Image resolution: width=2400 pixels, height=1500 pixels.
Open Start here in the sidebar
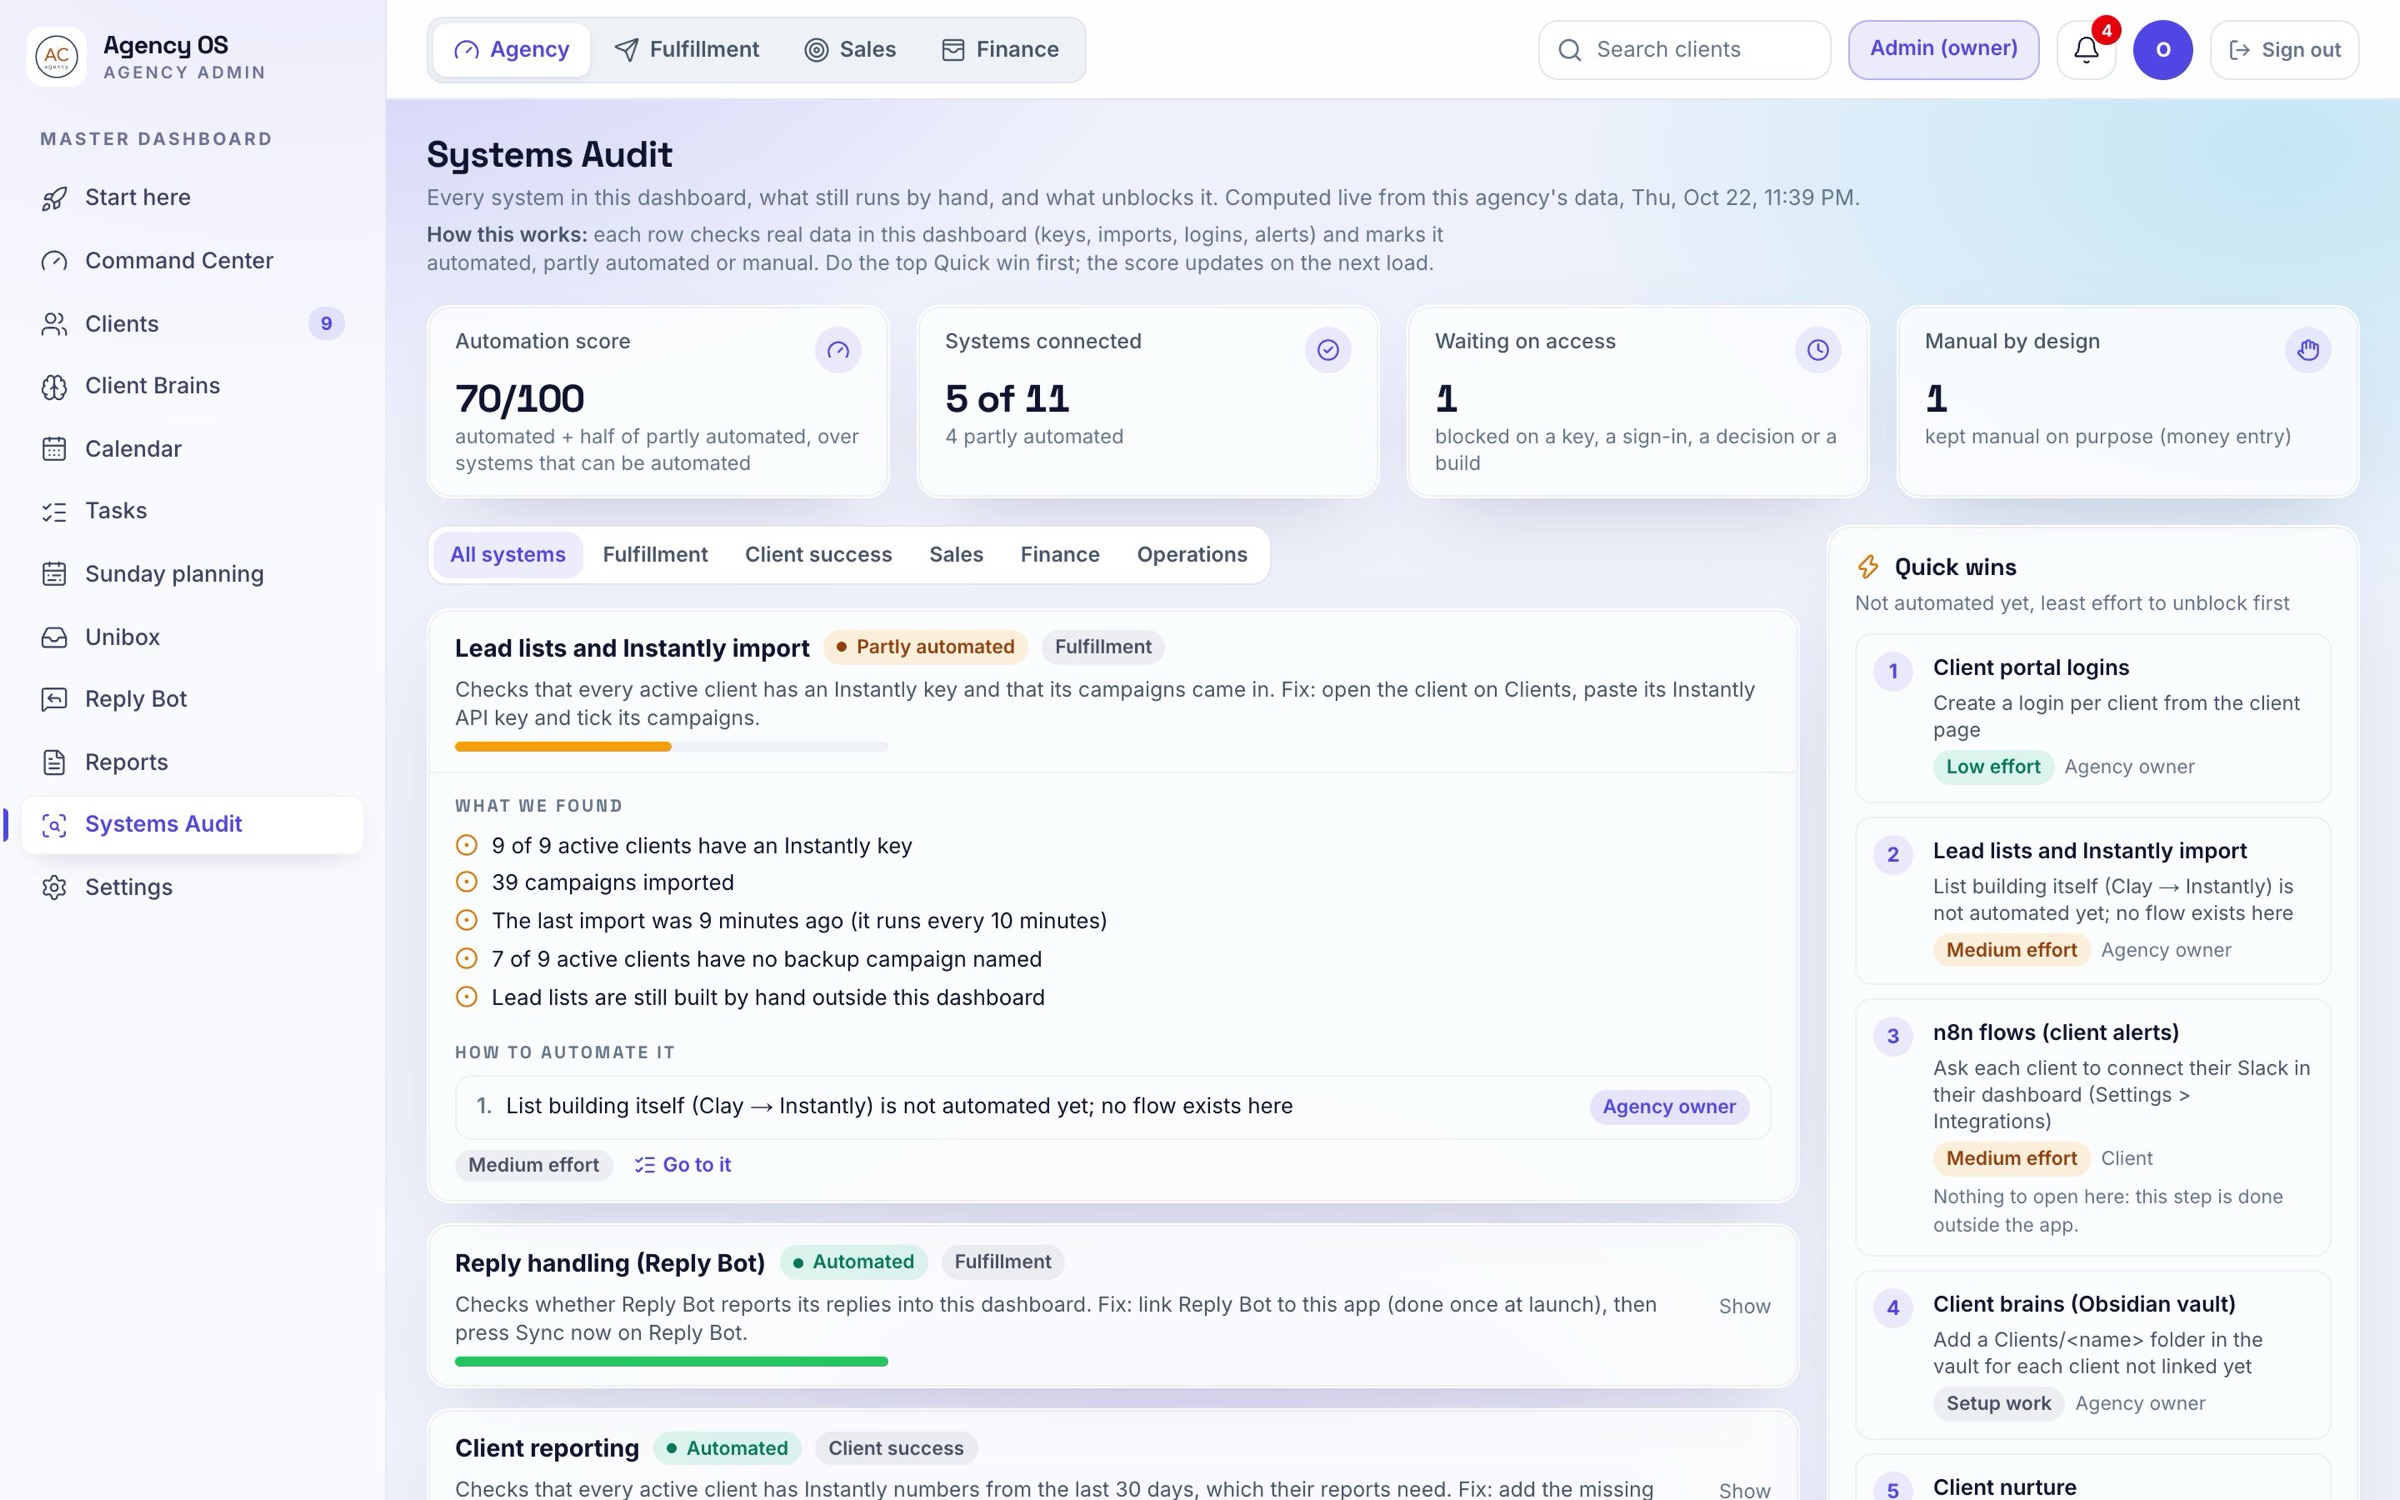pos(192,197)
